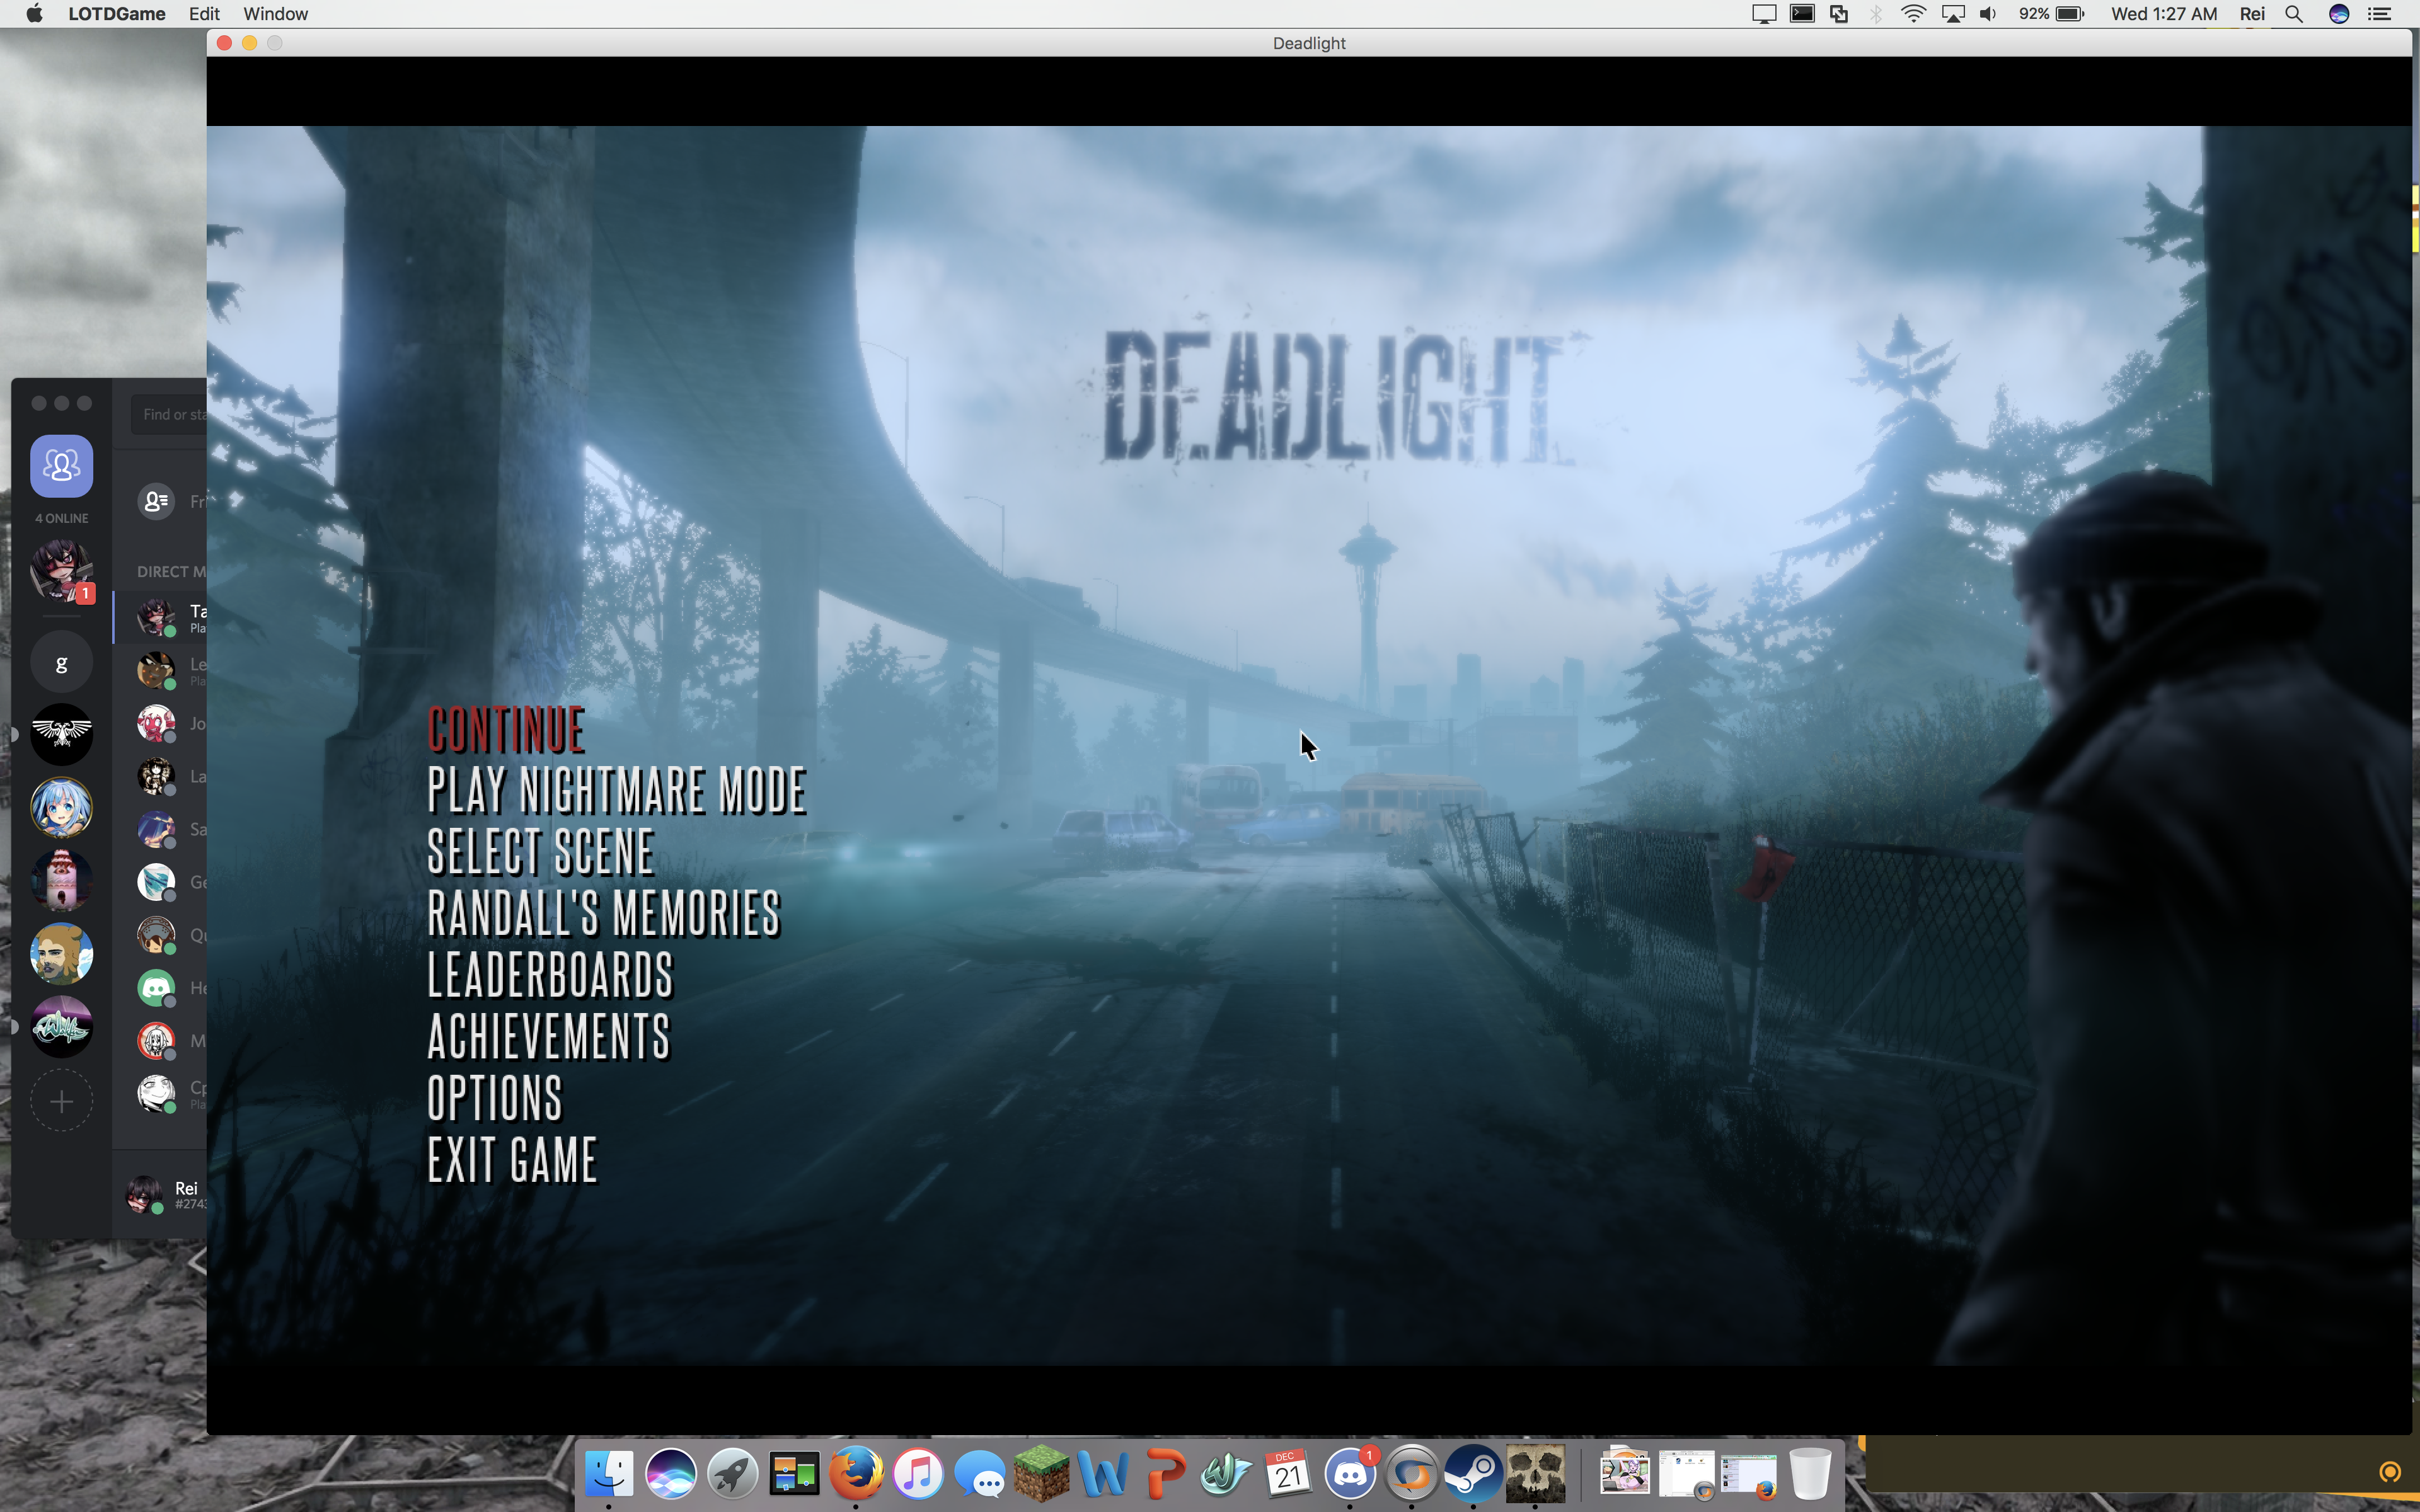
Task: Open the DM with white Discord logo avatar
Action: 156,988
